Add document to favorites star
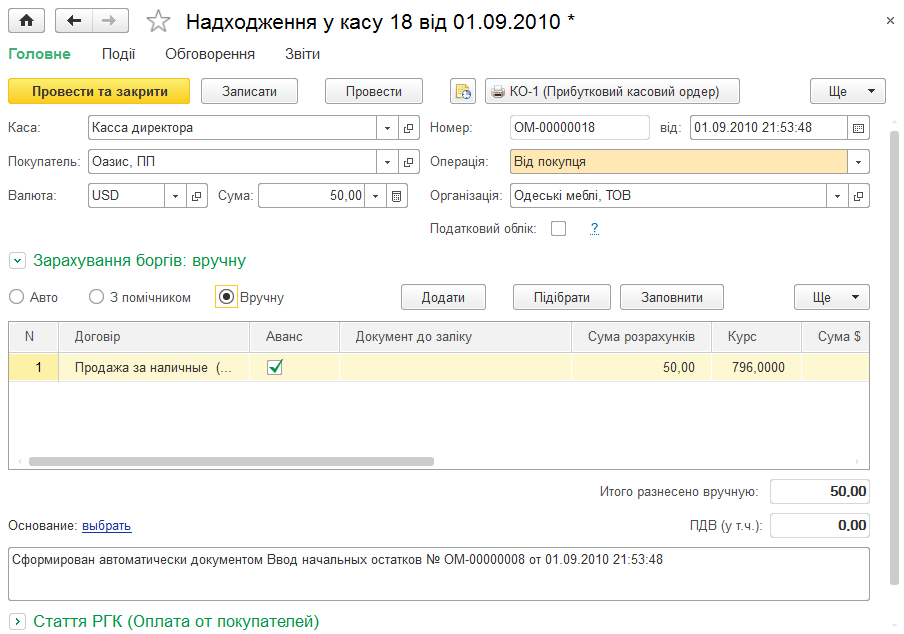904x634 pixels. [158, 22]
